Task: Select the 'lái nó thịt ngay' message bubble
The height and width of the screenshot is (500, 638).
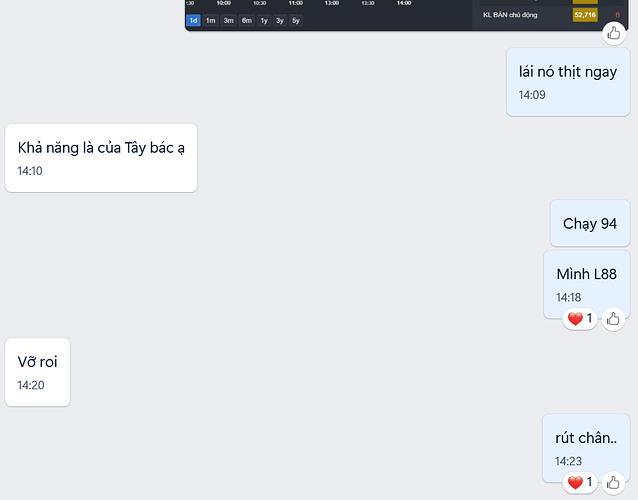Action: click(568, 82)
